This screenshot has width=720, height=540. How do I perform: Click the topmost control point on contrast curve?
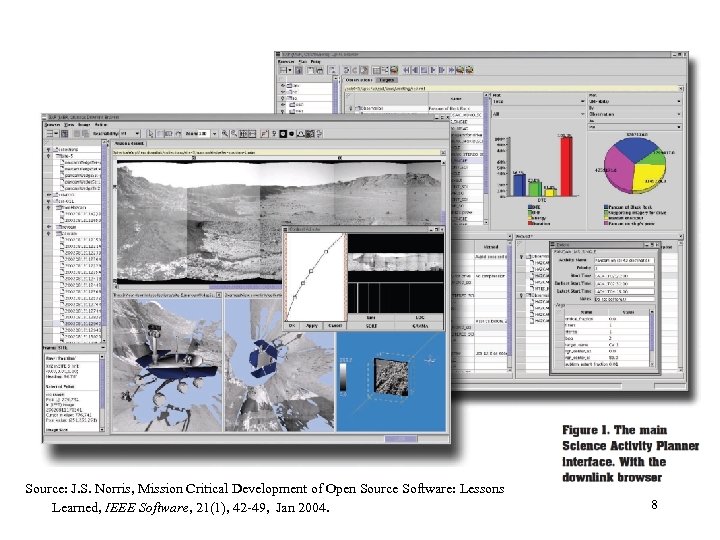[x=326, y=252]
